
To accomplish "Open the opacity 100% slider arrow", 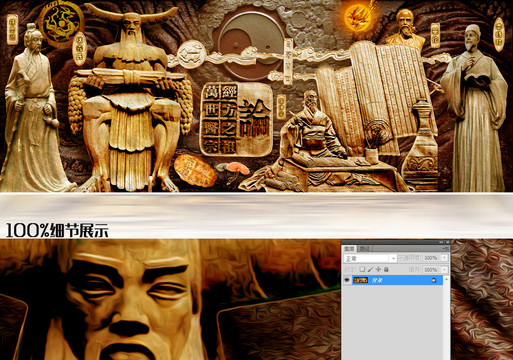I will [x=444, y=258].
